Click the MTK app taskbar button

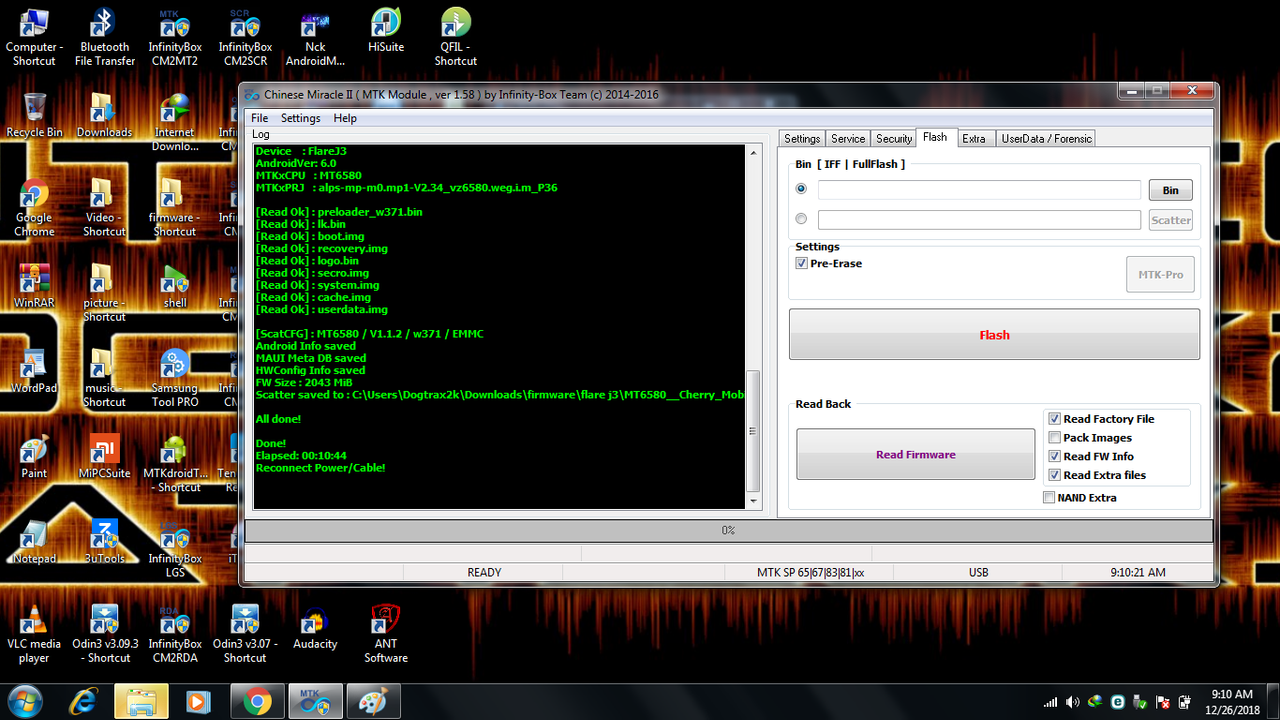coord(316,702)
